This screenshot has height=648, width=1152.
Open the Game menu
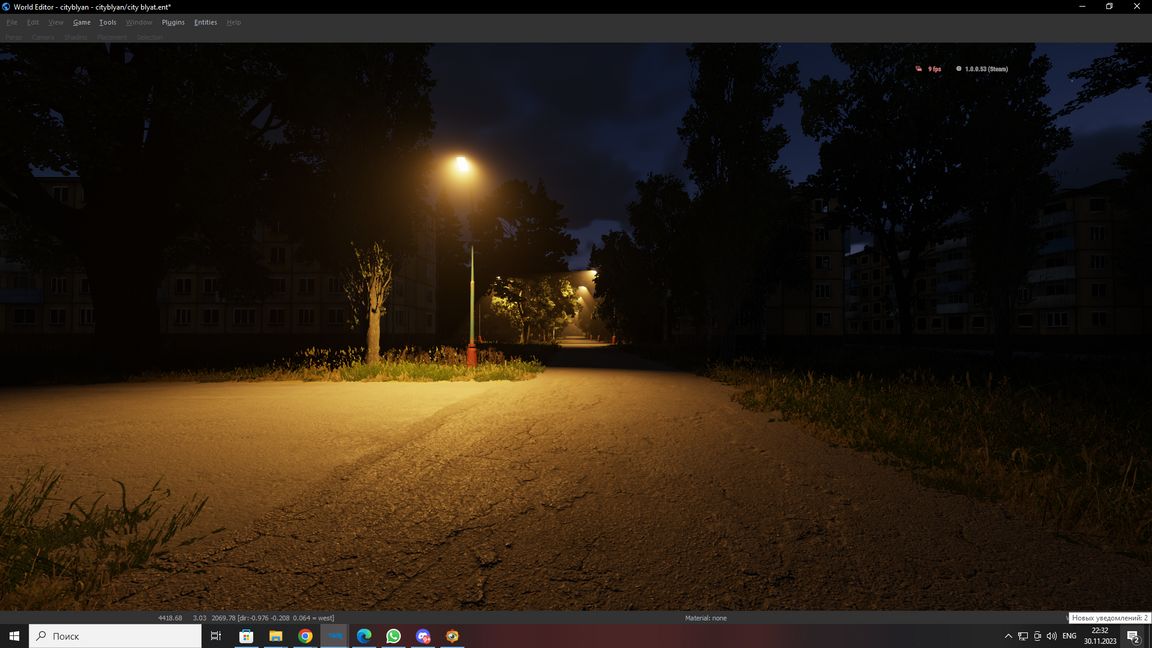tap(82, 22)
